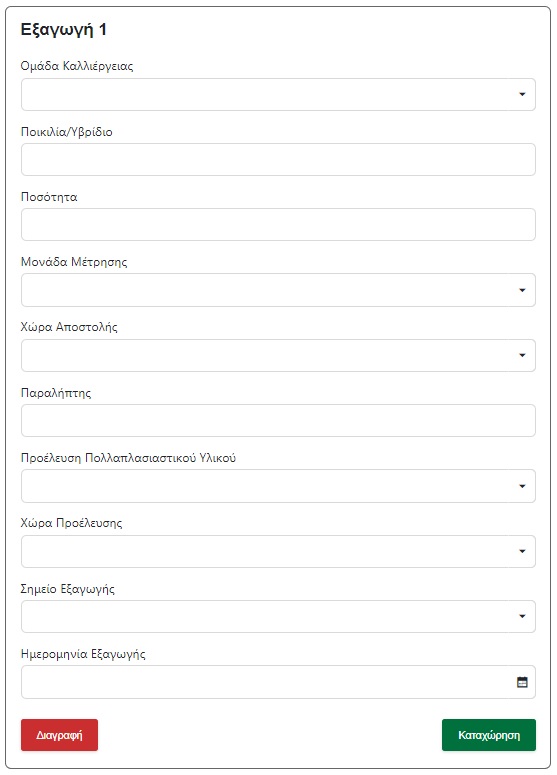The height and width of the screenshot is (775, 557).
Task: Click into the Ποσότητα input box
Action: pos(278,225)
